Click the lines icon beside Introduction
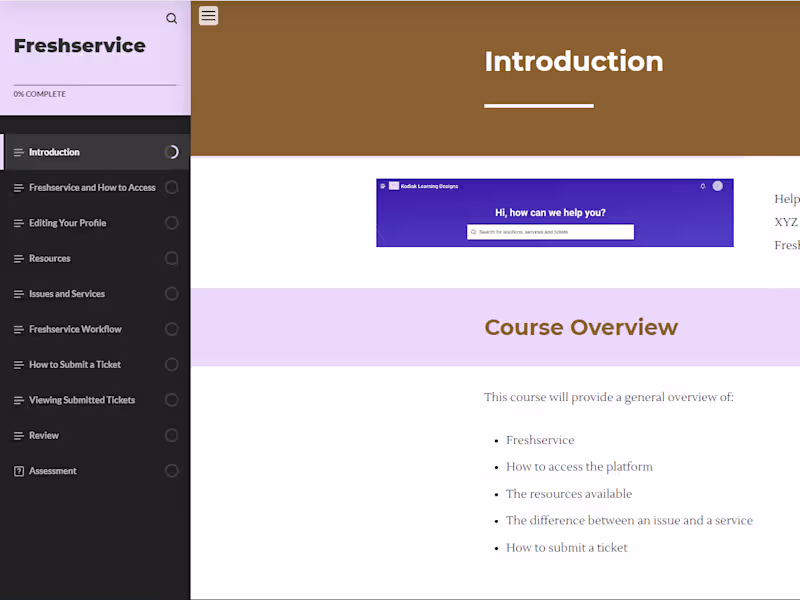This screenshot has height=600, width=800. pos(19,153)
